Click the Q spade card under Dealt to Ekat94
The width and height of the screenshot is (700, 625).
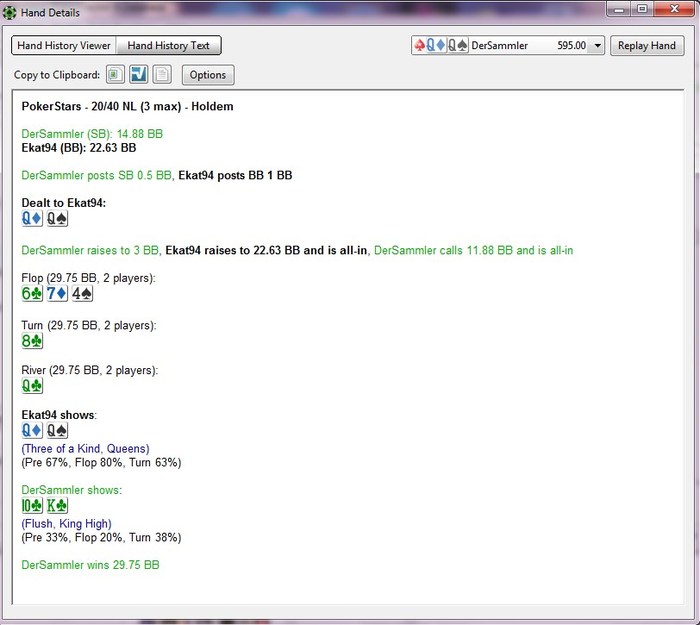point(58,218)
